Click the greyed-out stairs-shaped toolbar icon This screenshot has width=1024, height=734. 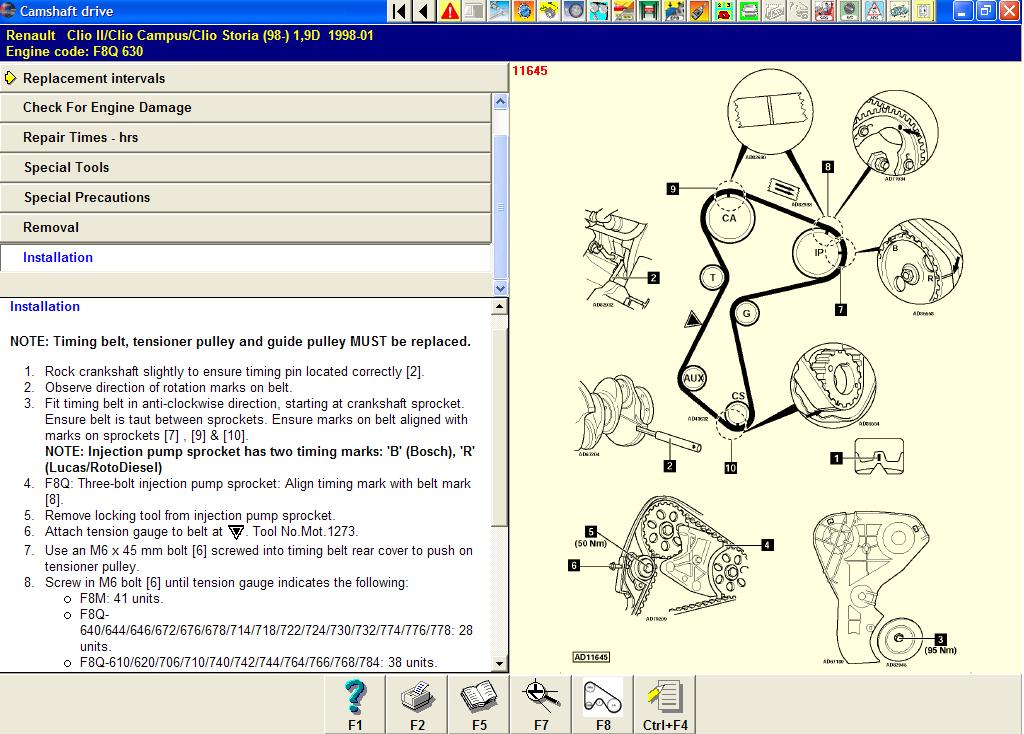coord(773,11)
